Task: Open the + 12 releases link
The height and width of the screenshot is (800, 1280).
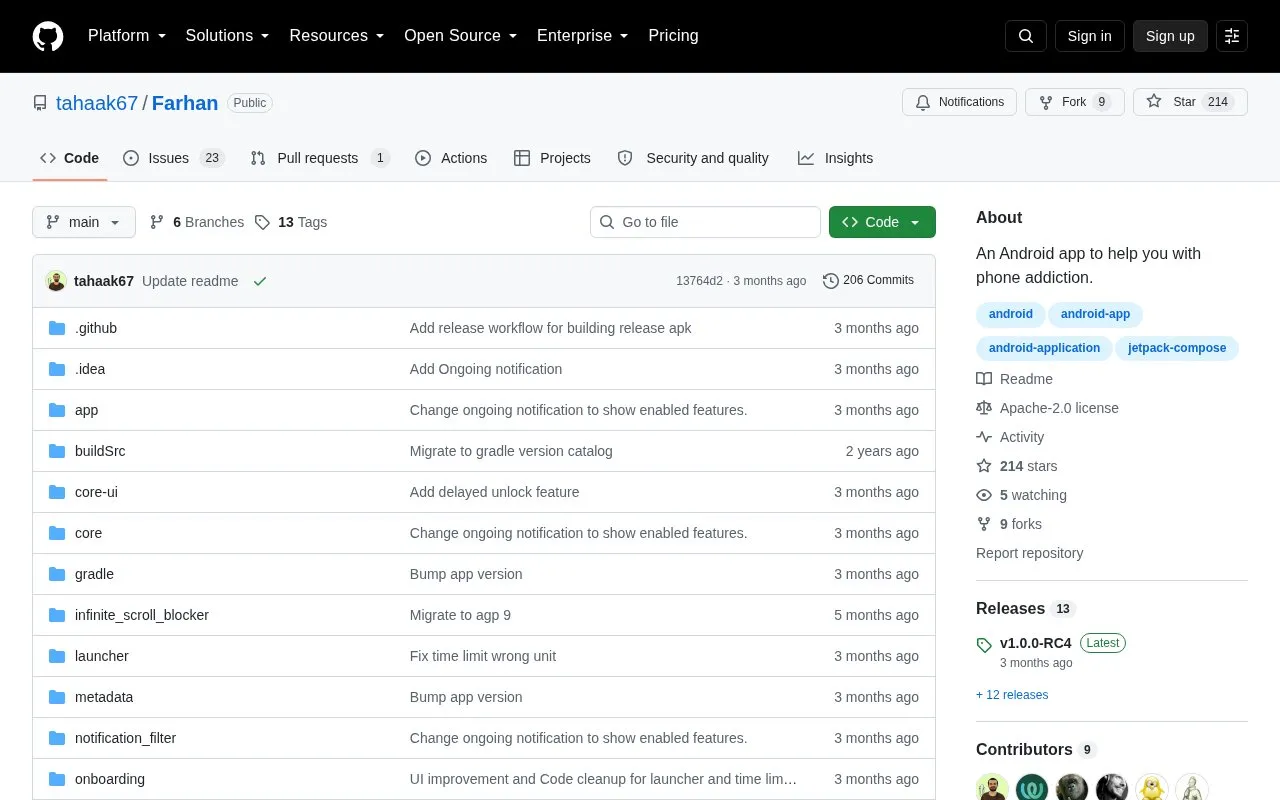Action: click(1012, 695)
